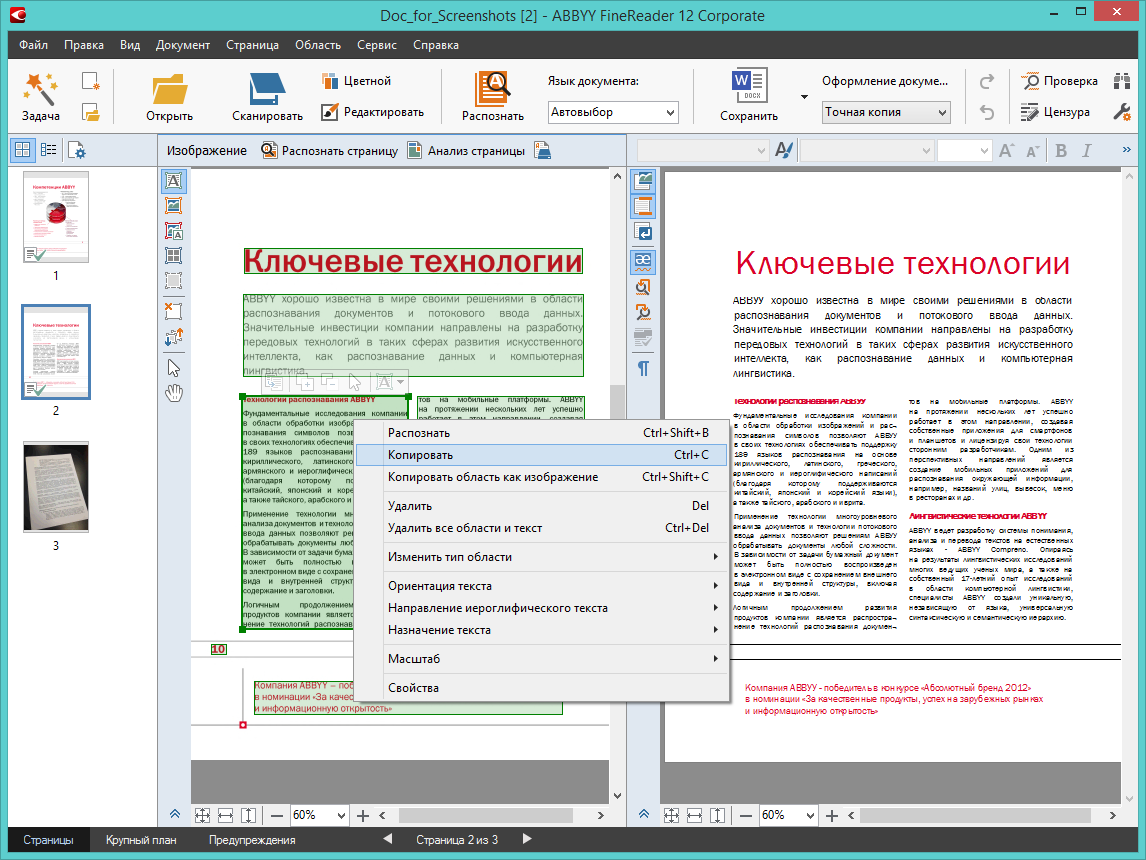Select page 3 thumbnail
Screen dimensions: 1146x860
pyautogui.click(x=56, y=487)
